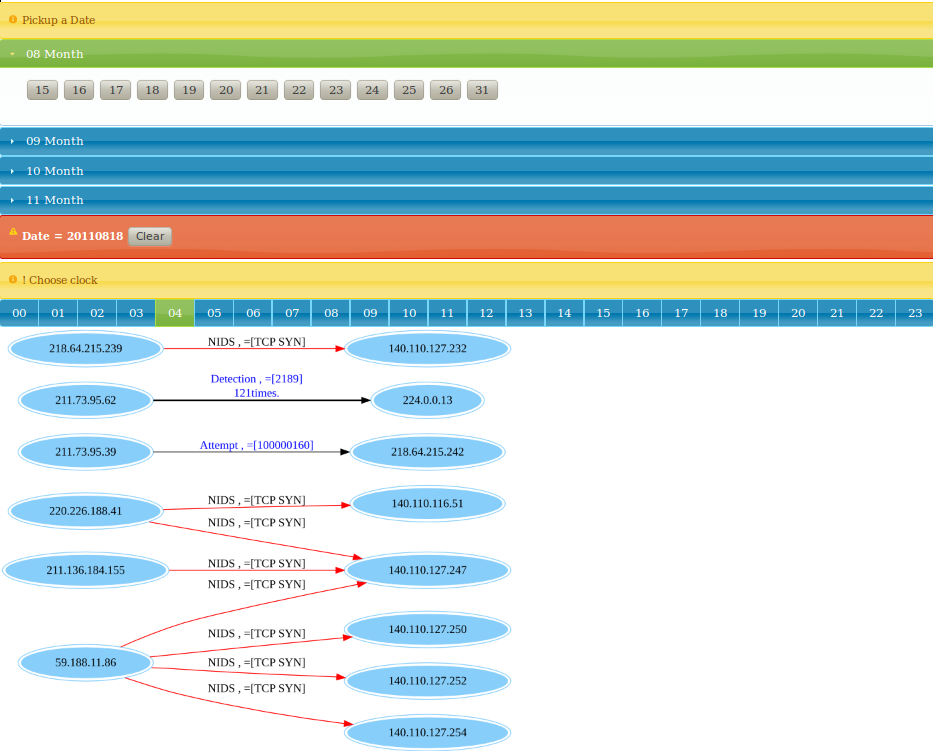Select day 21 button
This screenshot has height=751, width=933.
tap(262, 90)
